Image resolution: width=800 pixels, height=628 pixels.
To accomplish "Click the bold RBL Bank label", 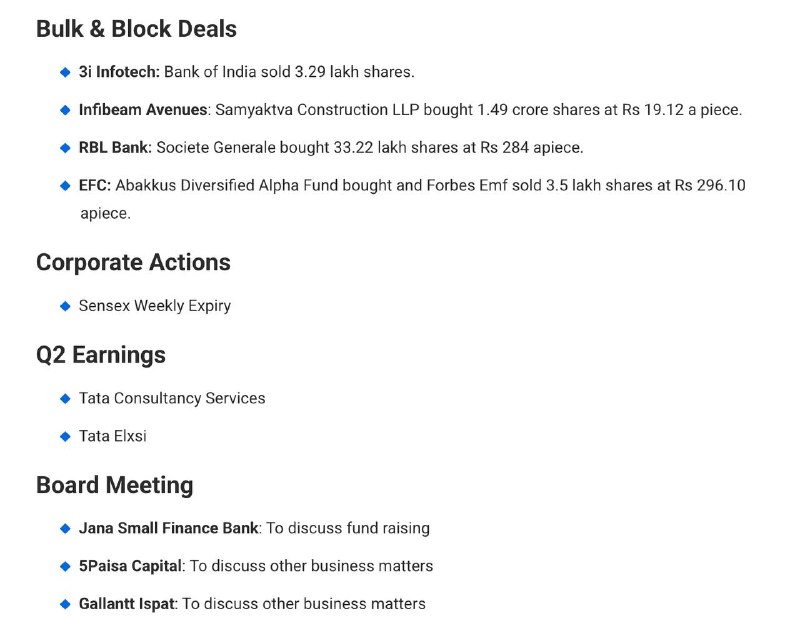I will 115,148.
